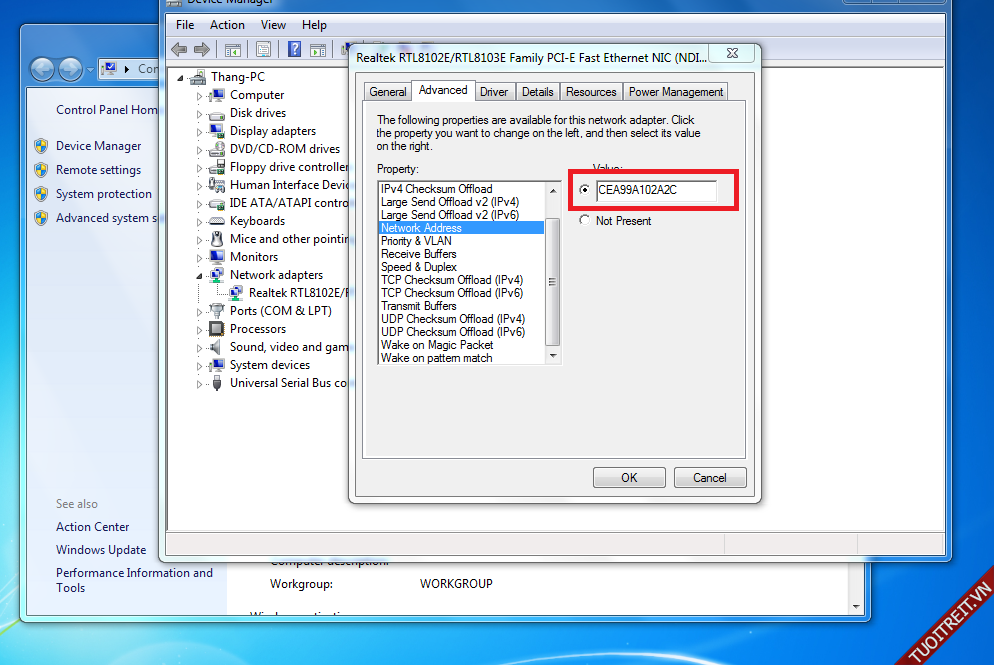The height and width of the screenshot is (665, 994).
Task: Click the Property list scrollbar up arrow
Action: 553,190
